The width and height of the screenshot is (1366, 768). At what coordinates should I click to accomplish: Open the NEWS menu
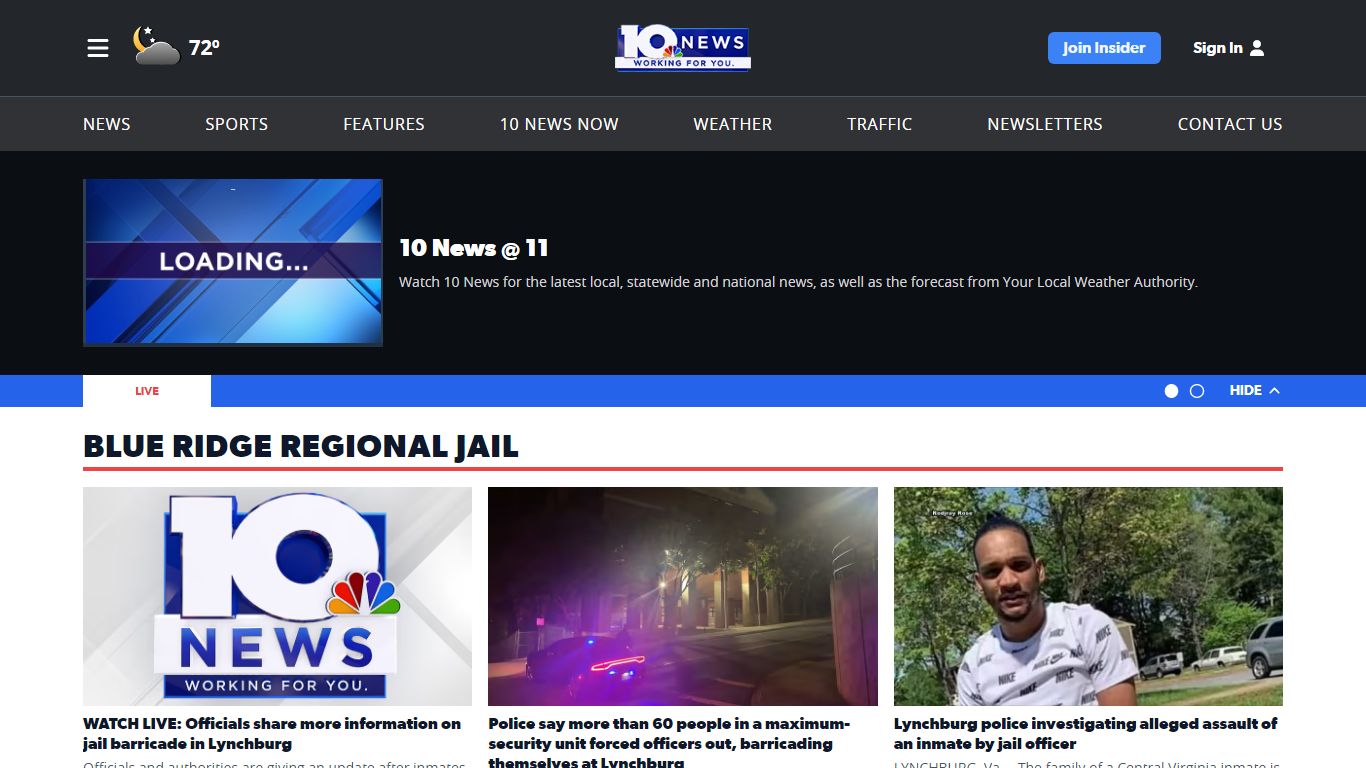click(x=107, y=124)
